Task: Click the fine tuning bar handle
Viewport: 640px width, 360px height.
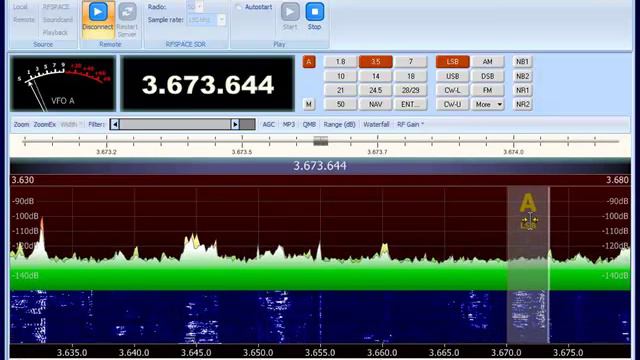Action: [320, 141]
